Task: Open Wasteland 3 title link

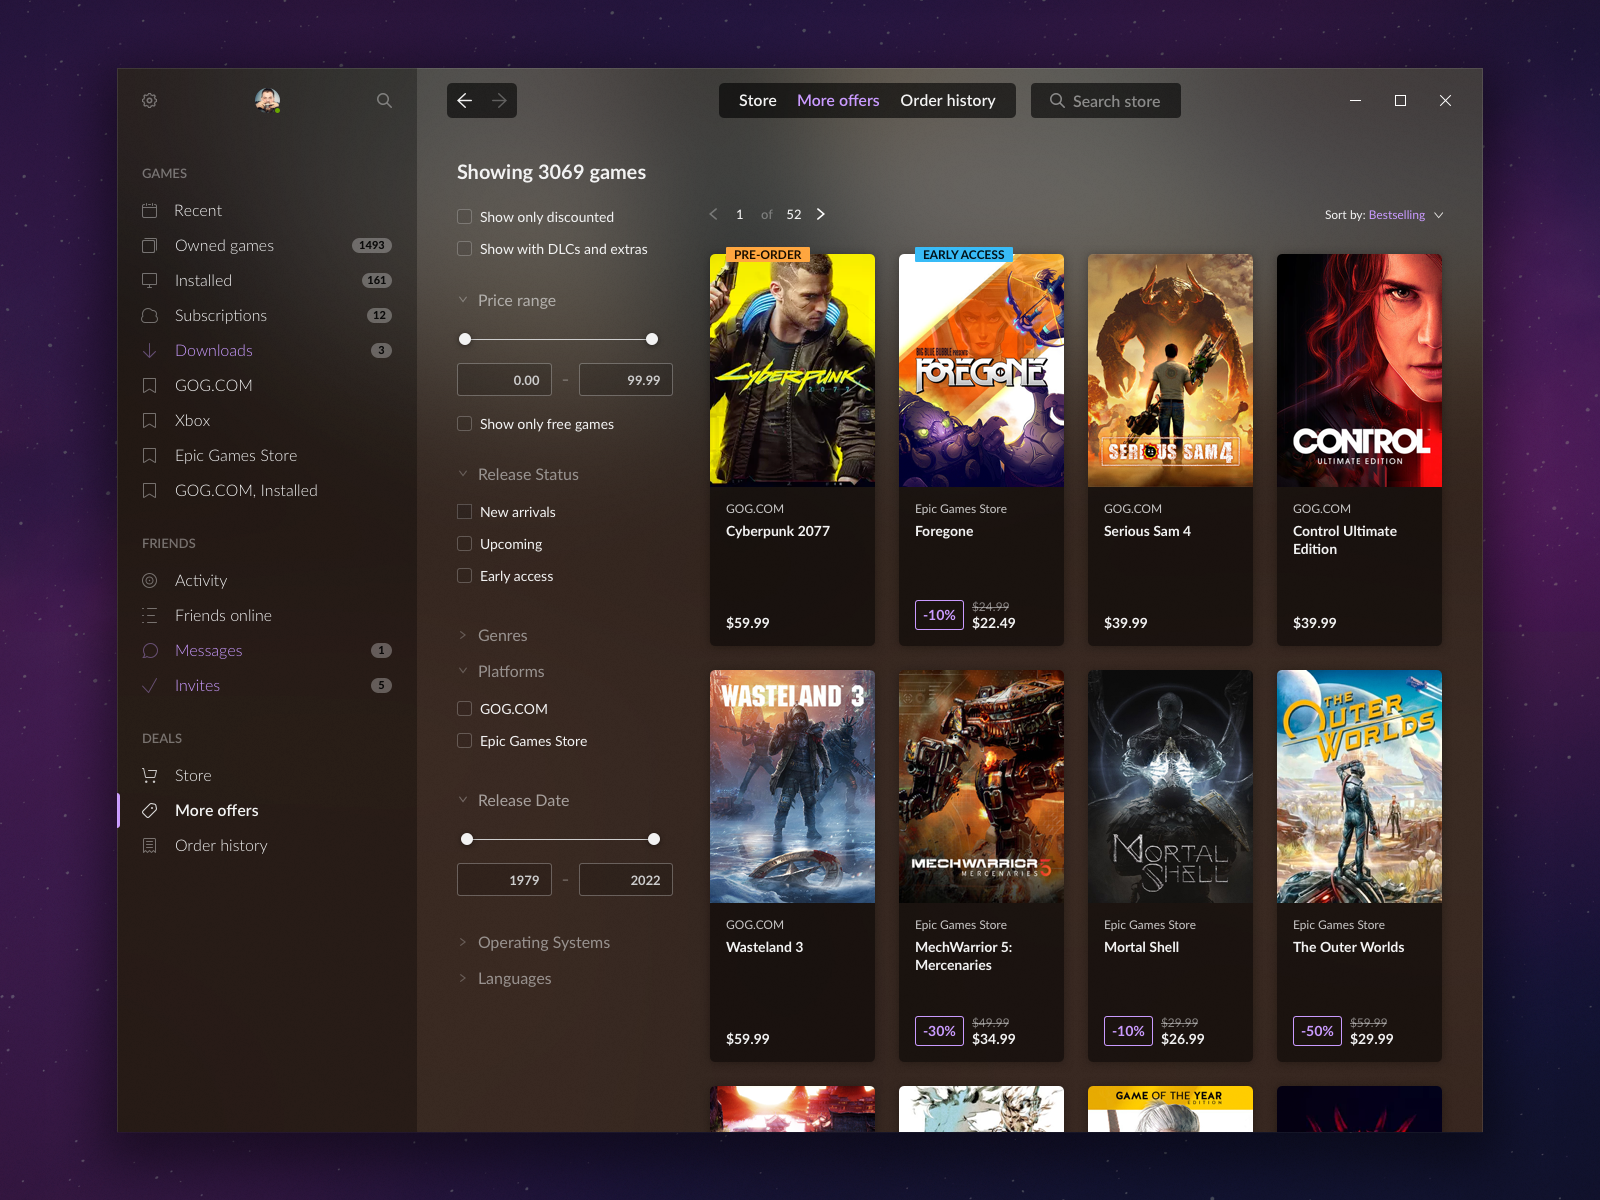Action: pos(764,947)
